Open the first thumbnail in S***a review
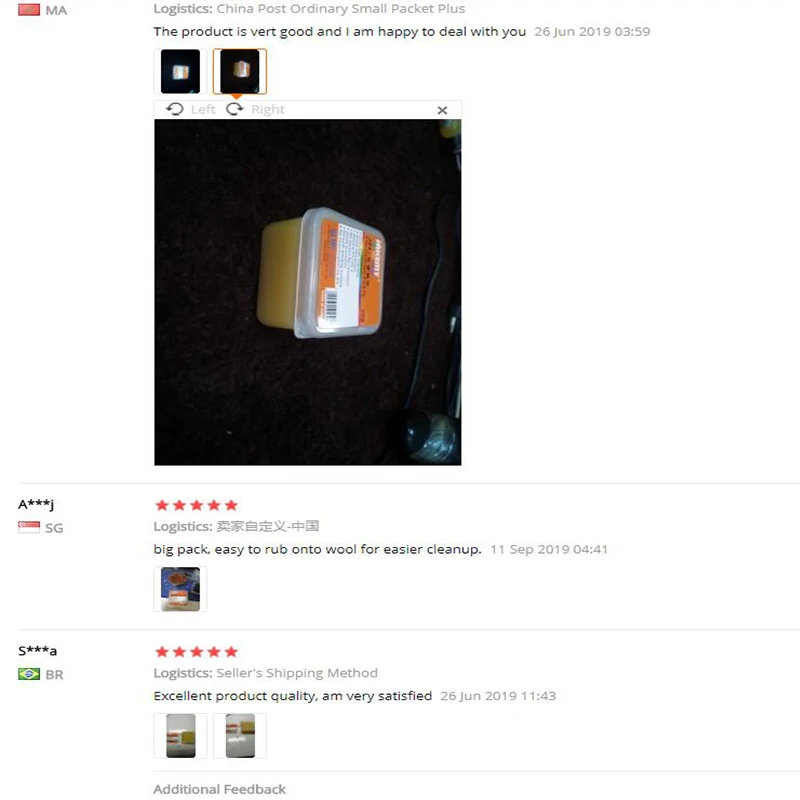800x800 pixels. (x=180, y=735)
